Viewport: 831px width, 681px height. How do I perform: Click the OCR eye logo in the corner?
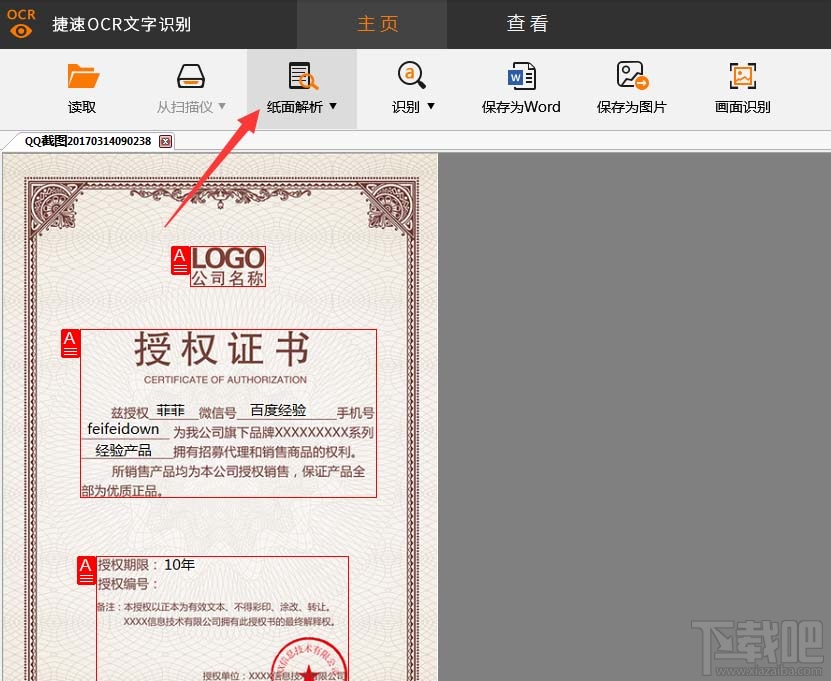[x=21, y=23]
